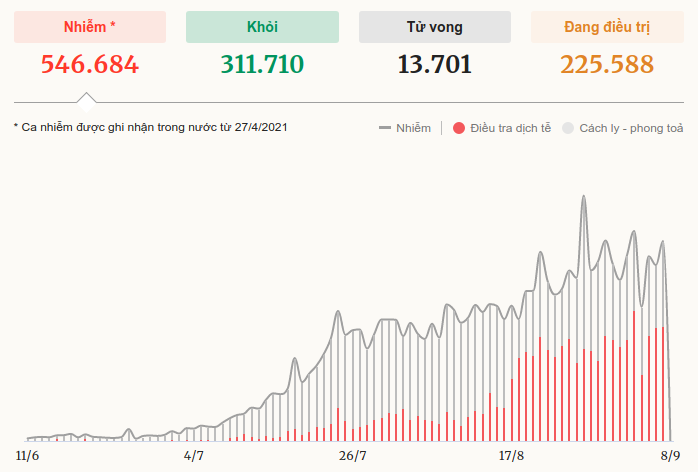Click the gray line icon for Nhiễm legend
698x472 pixels.
point(385,128)
